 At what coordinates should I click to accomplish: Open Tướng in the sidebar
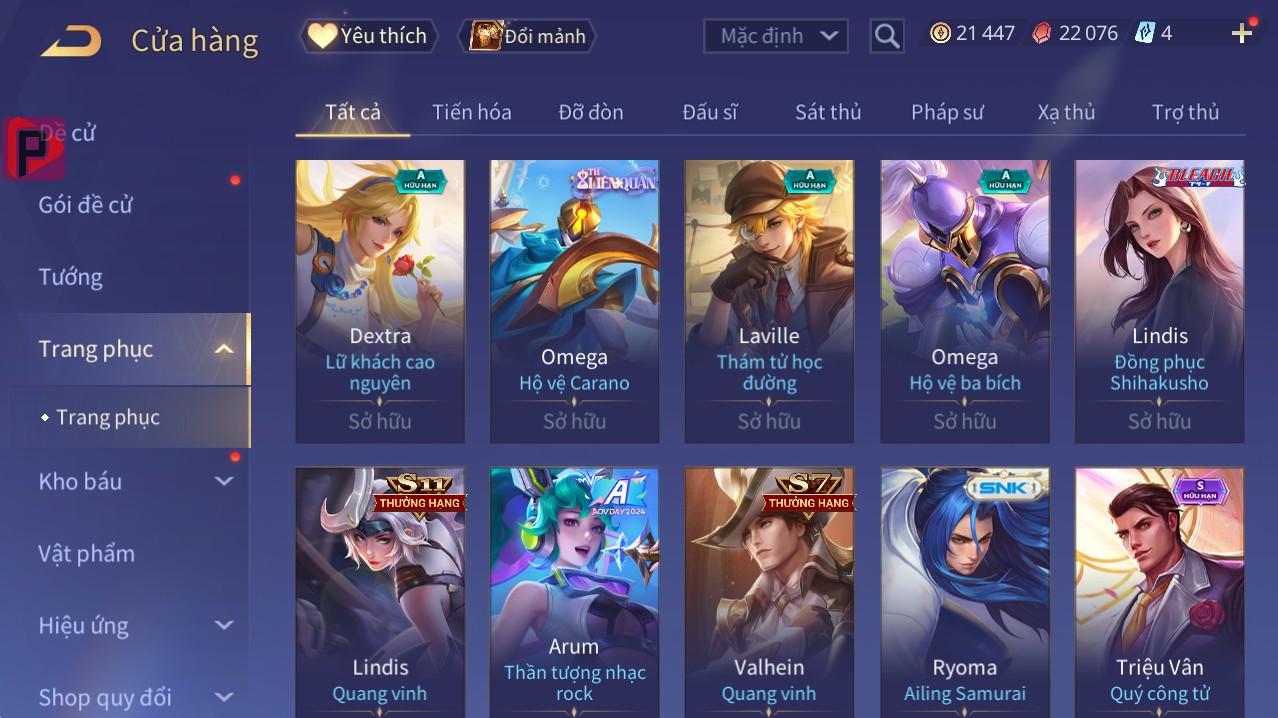pyautogui.click(x=70, y=277)
